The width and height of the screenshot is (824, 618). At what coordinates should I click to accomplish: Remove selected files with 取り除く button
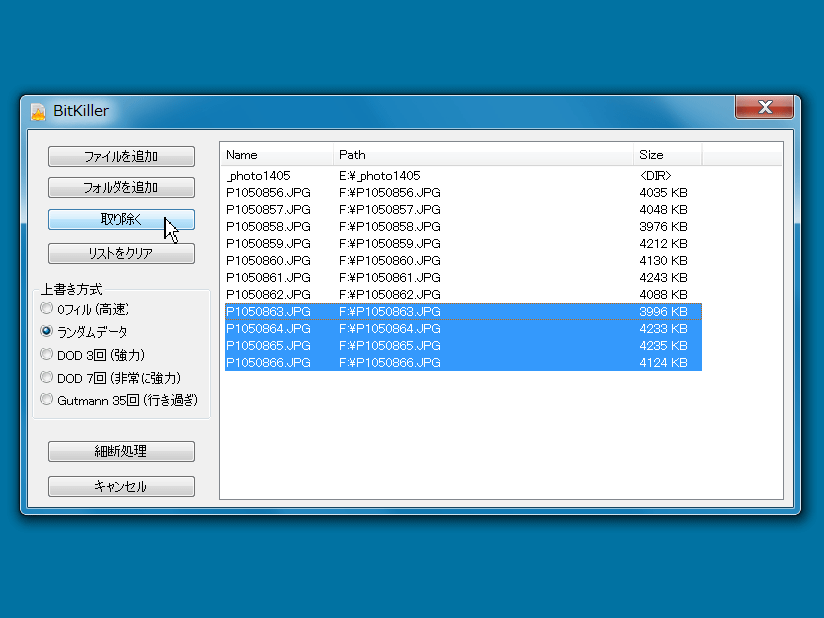(121, 219)
